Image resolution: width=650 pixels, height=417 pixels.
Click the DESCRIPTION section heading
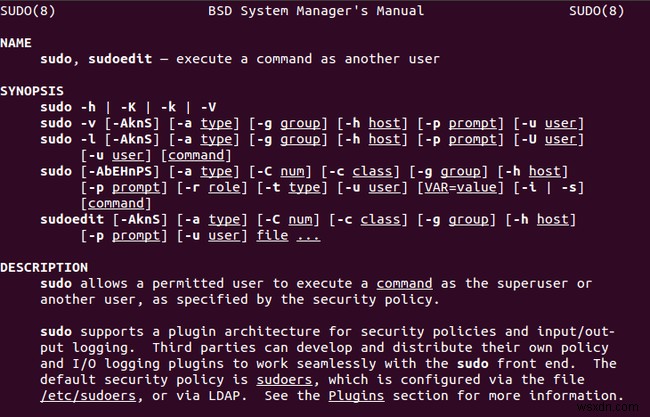44,267
